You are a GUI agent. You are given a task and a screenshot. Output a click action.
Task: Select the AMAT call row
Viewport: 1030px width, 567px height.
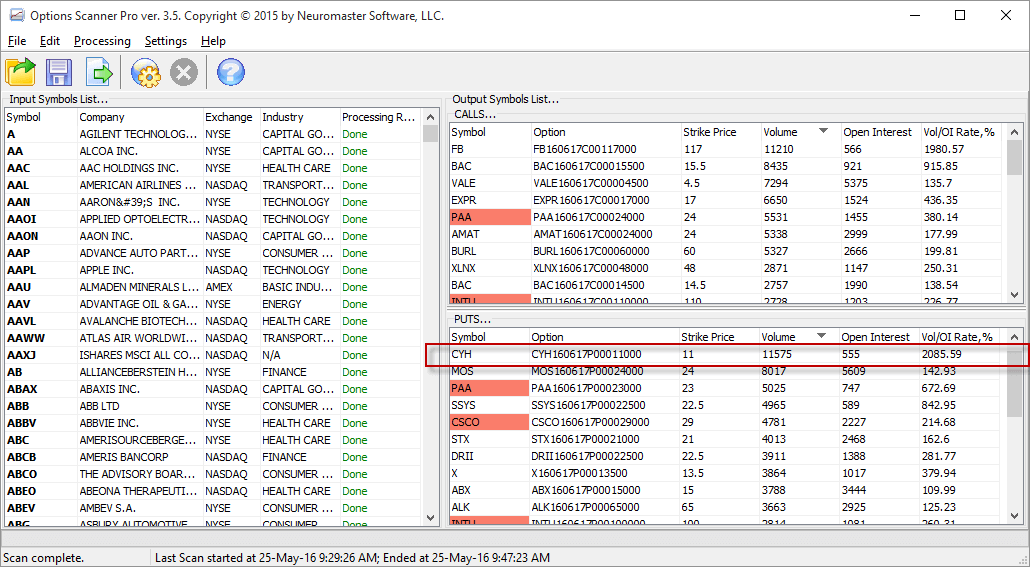point(727,234)
